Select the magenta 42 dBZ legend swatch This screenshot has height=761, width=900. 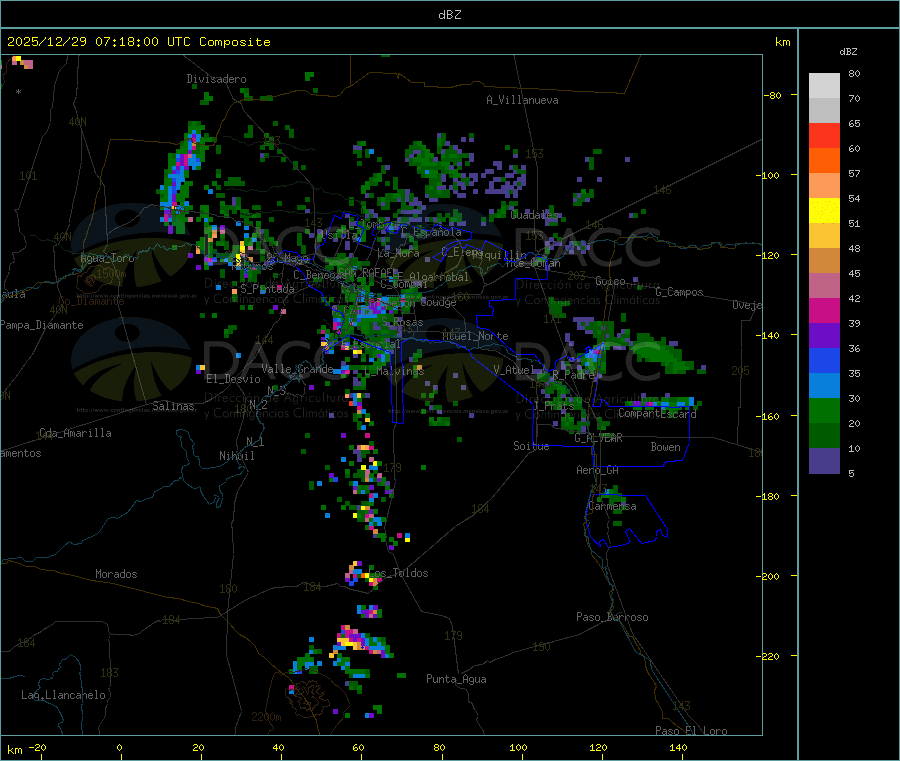[x=824, y=310]
